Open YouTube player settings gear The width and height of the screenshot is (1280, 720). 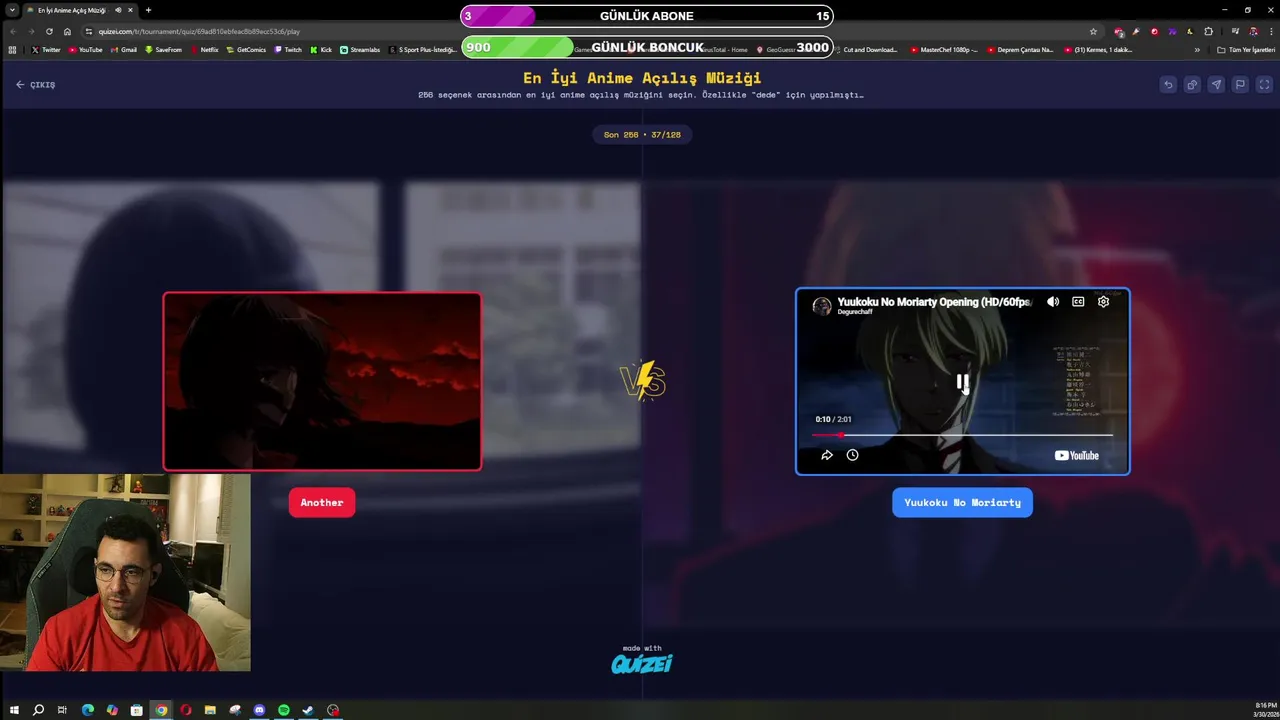pyautogui.click(x=1103, y=301)
